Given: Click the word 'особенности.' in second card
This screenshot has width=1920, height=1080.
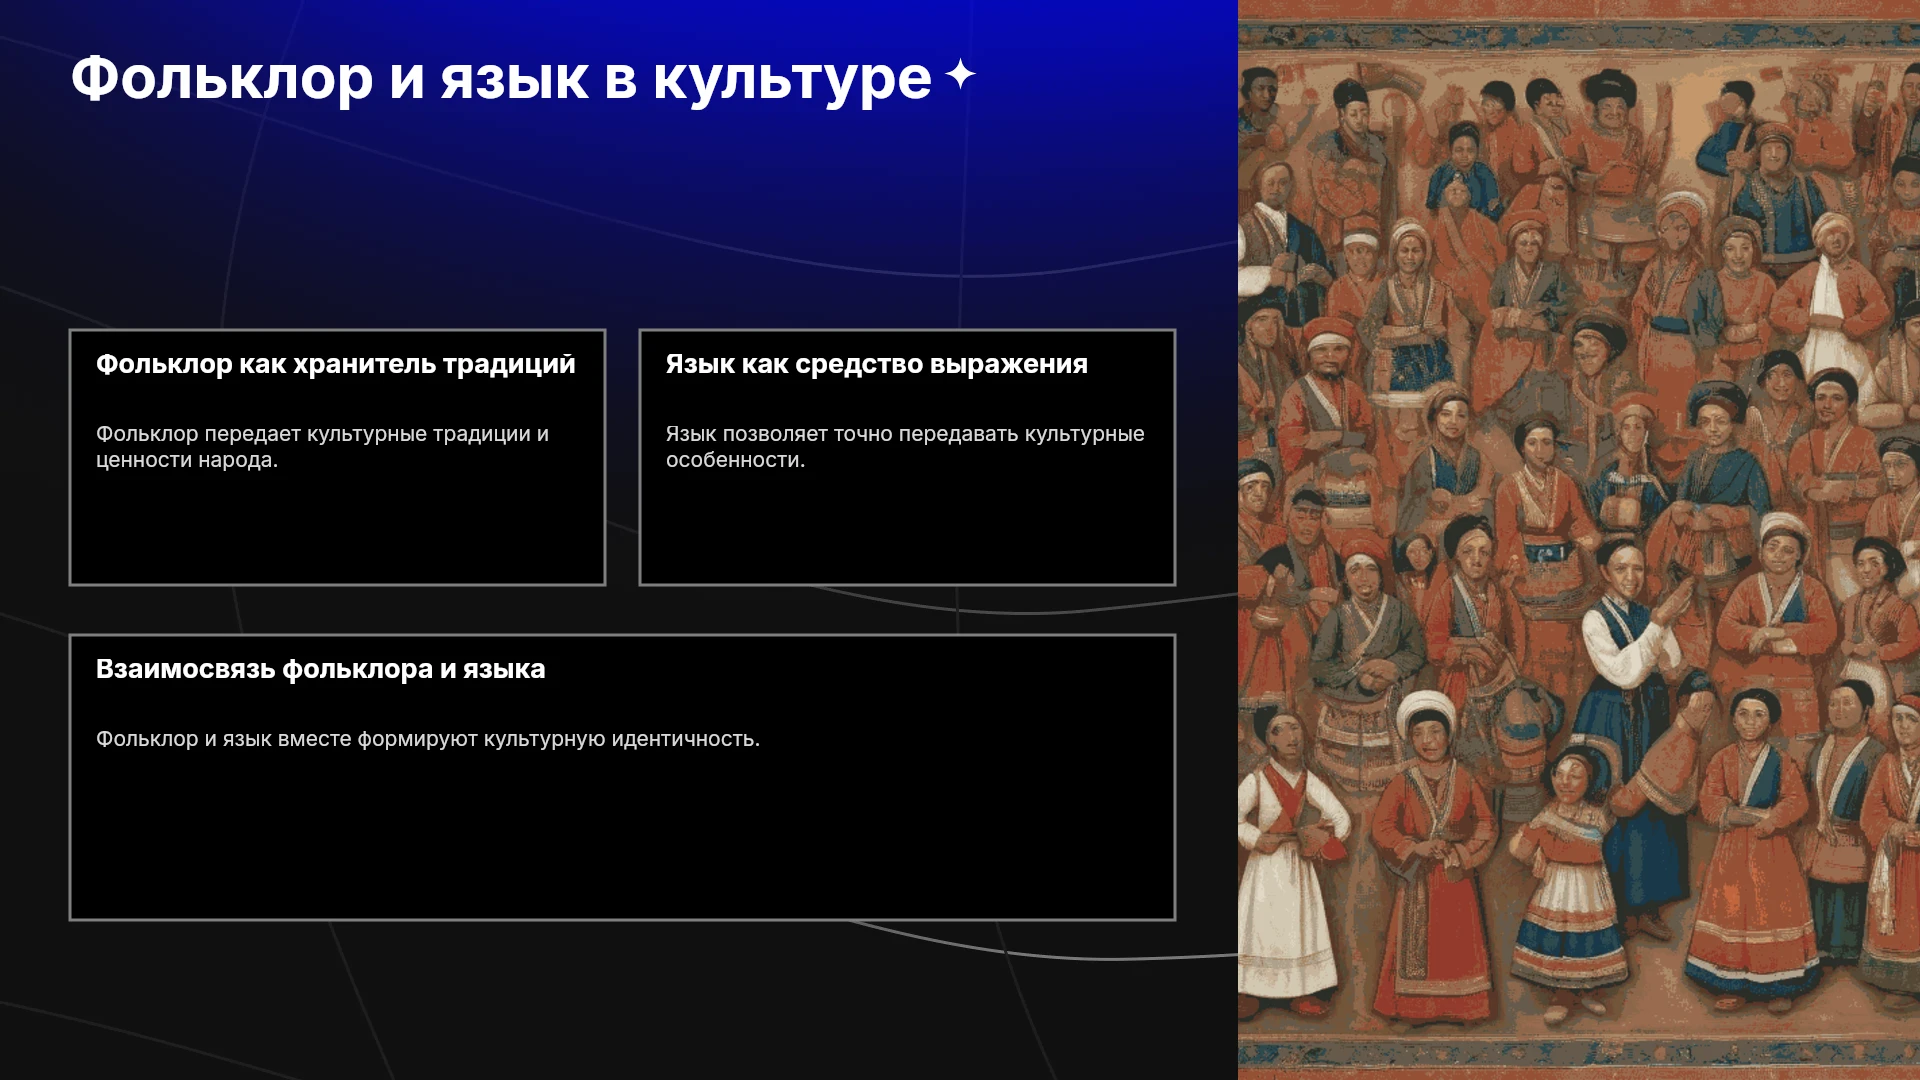Looking at the screenshot, I should pos(735,460).
